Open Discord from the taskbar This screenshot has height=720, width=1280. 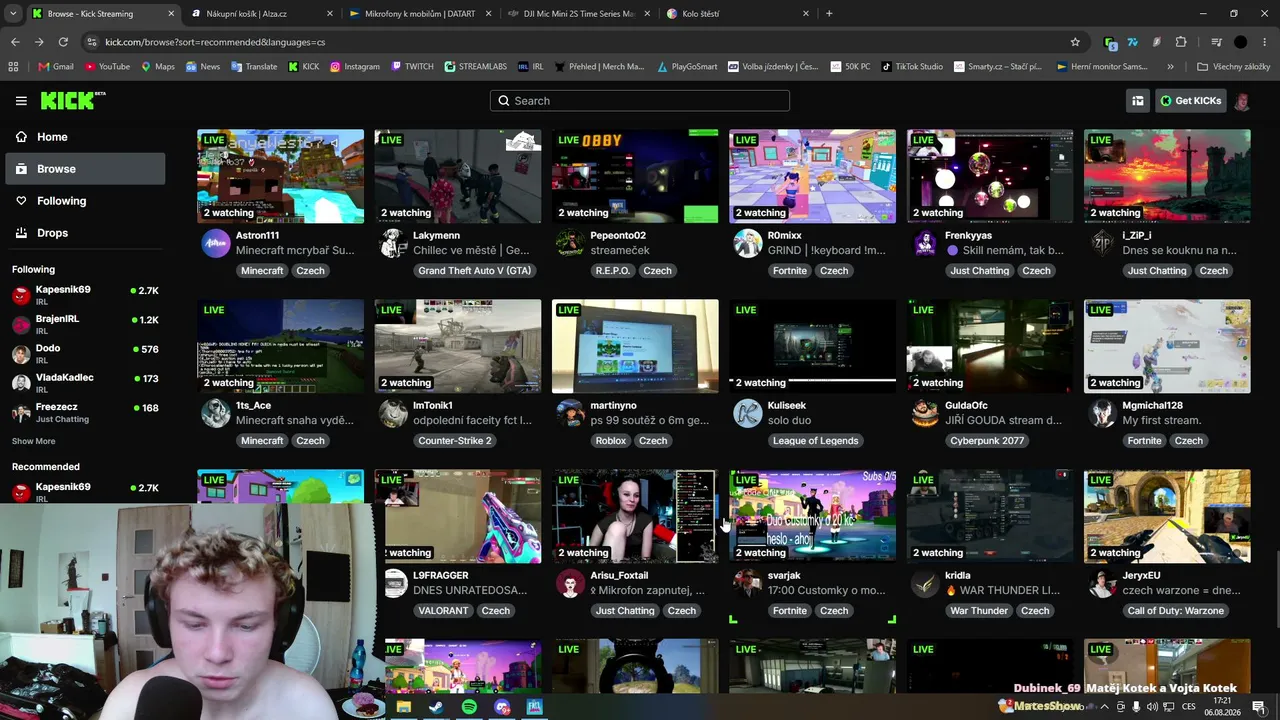502,707
